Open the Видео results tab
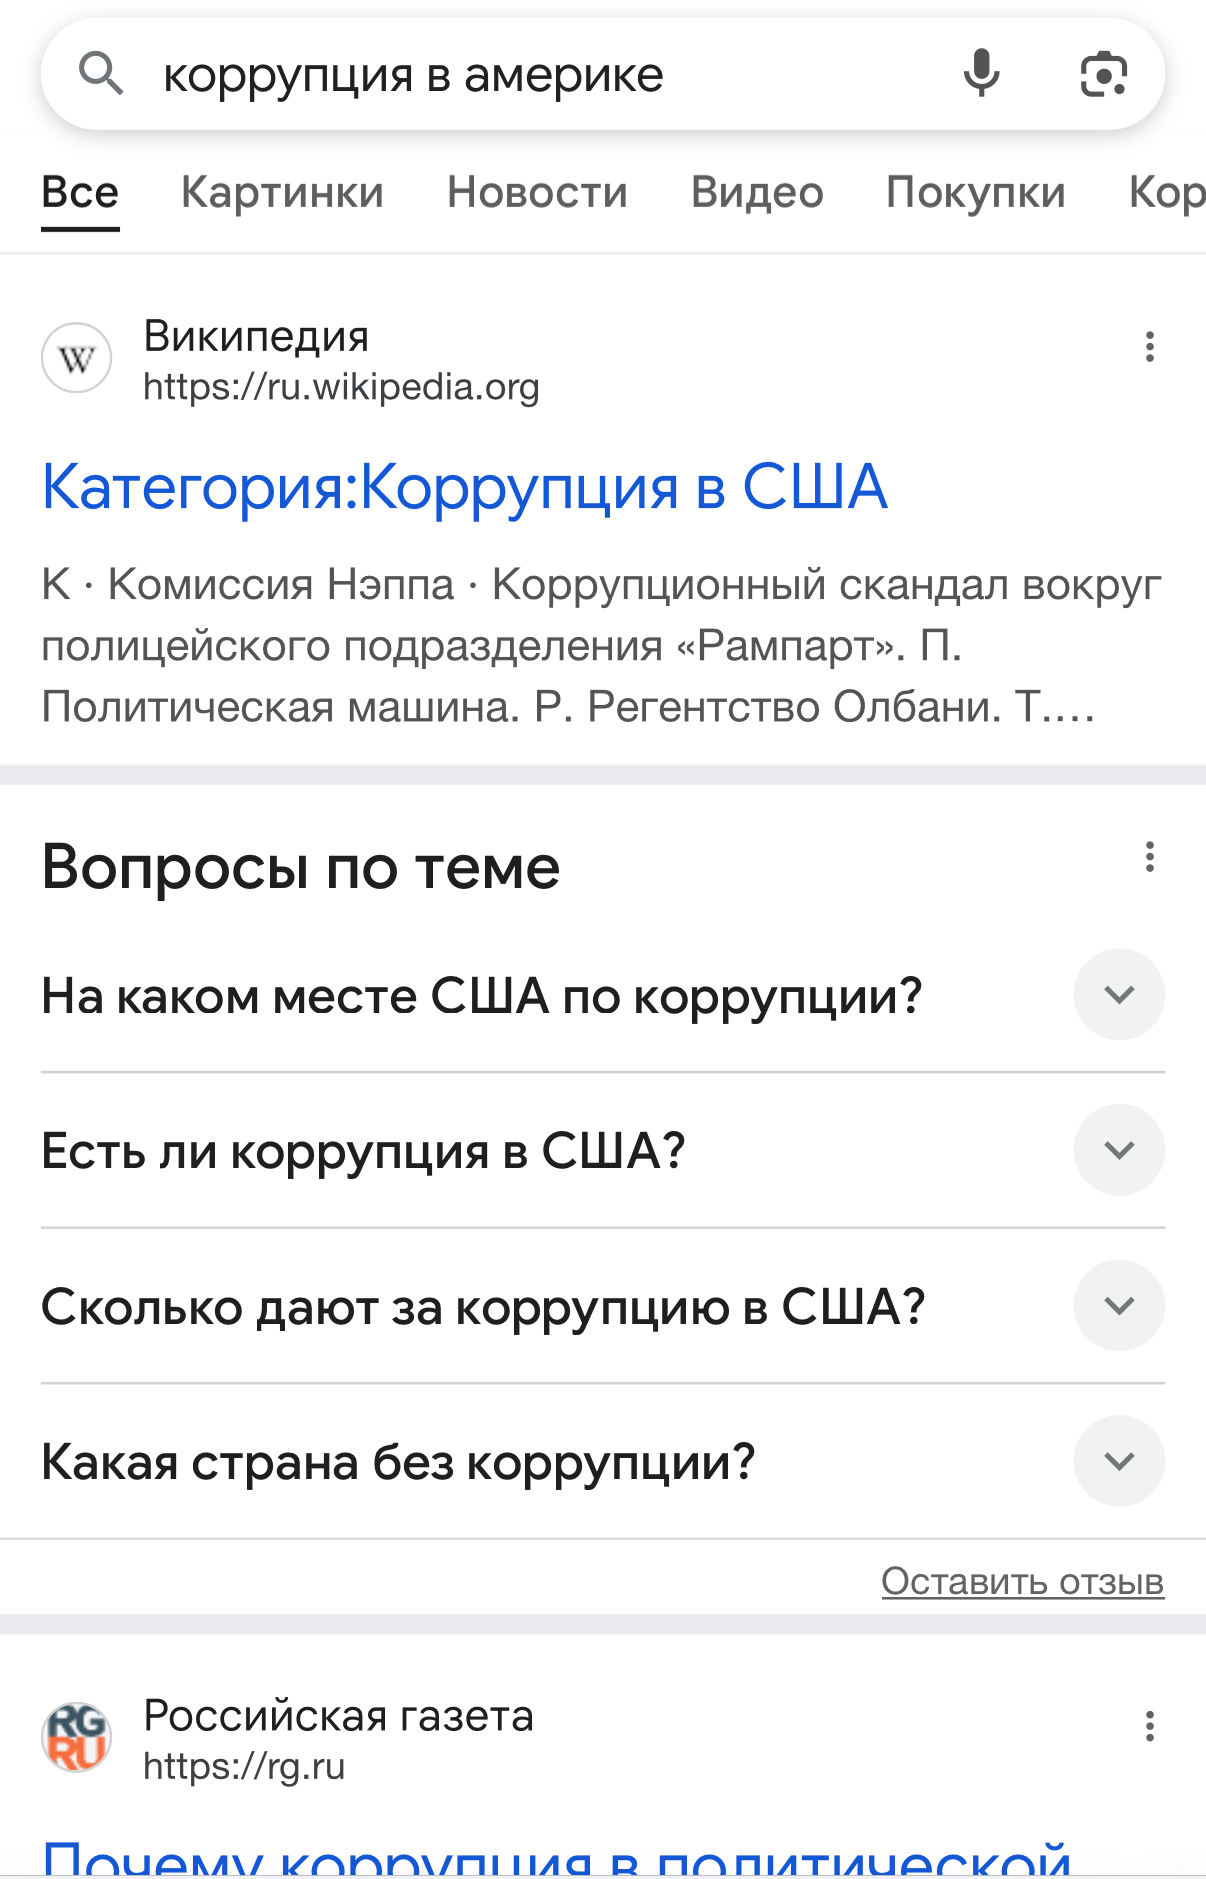This screenshot has width=1206, height=1879. (757, 192)
